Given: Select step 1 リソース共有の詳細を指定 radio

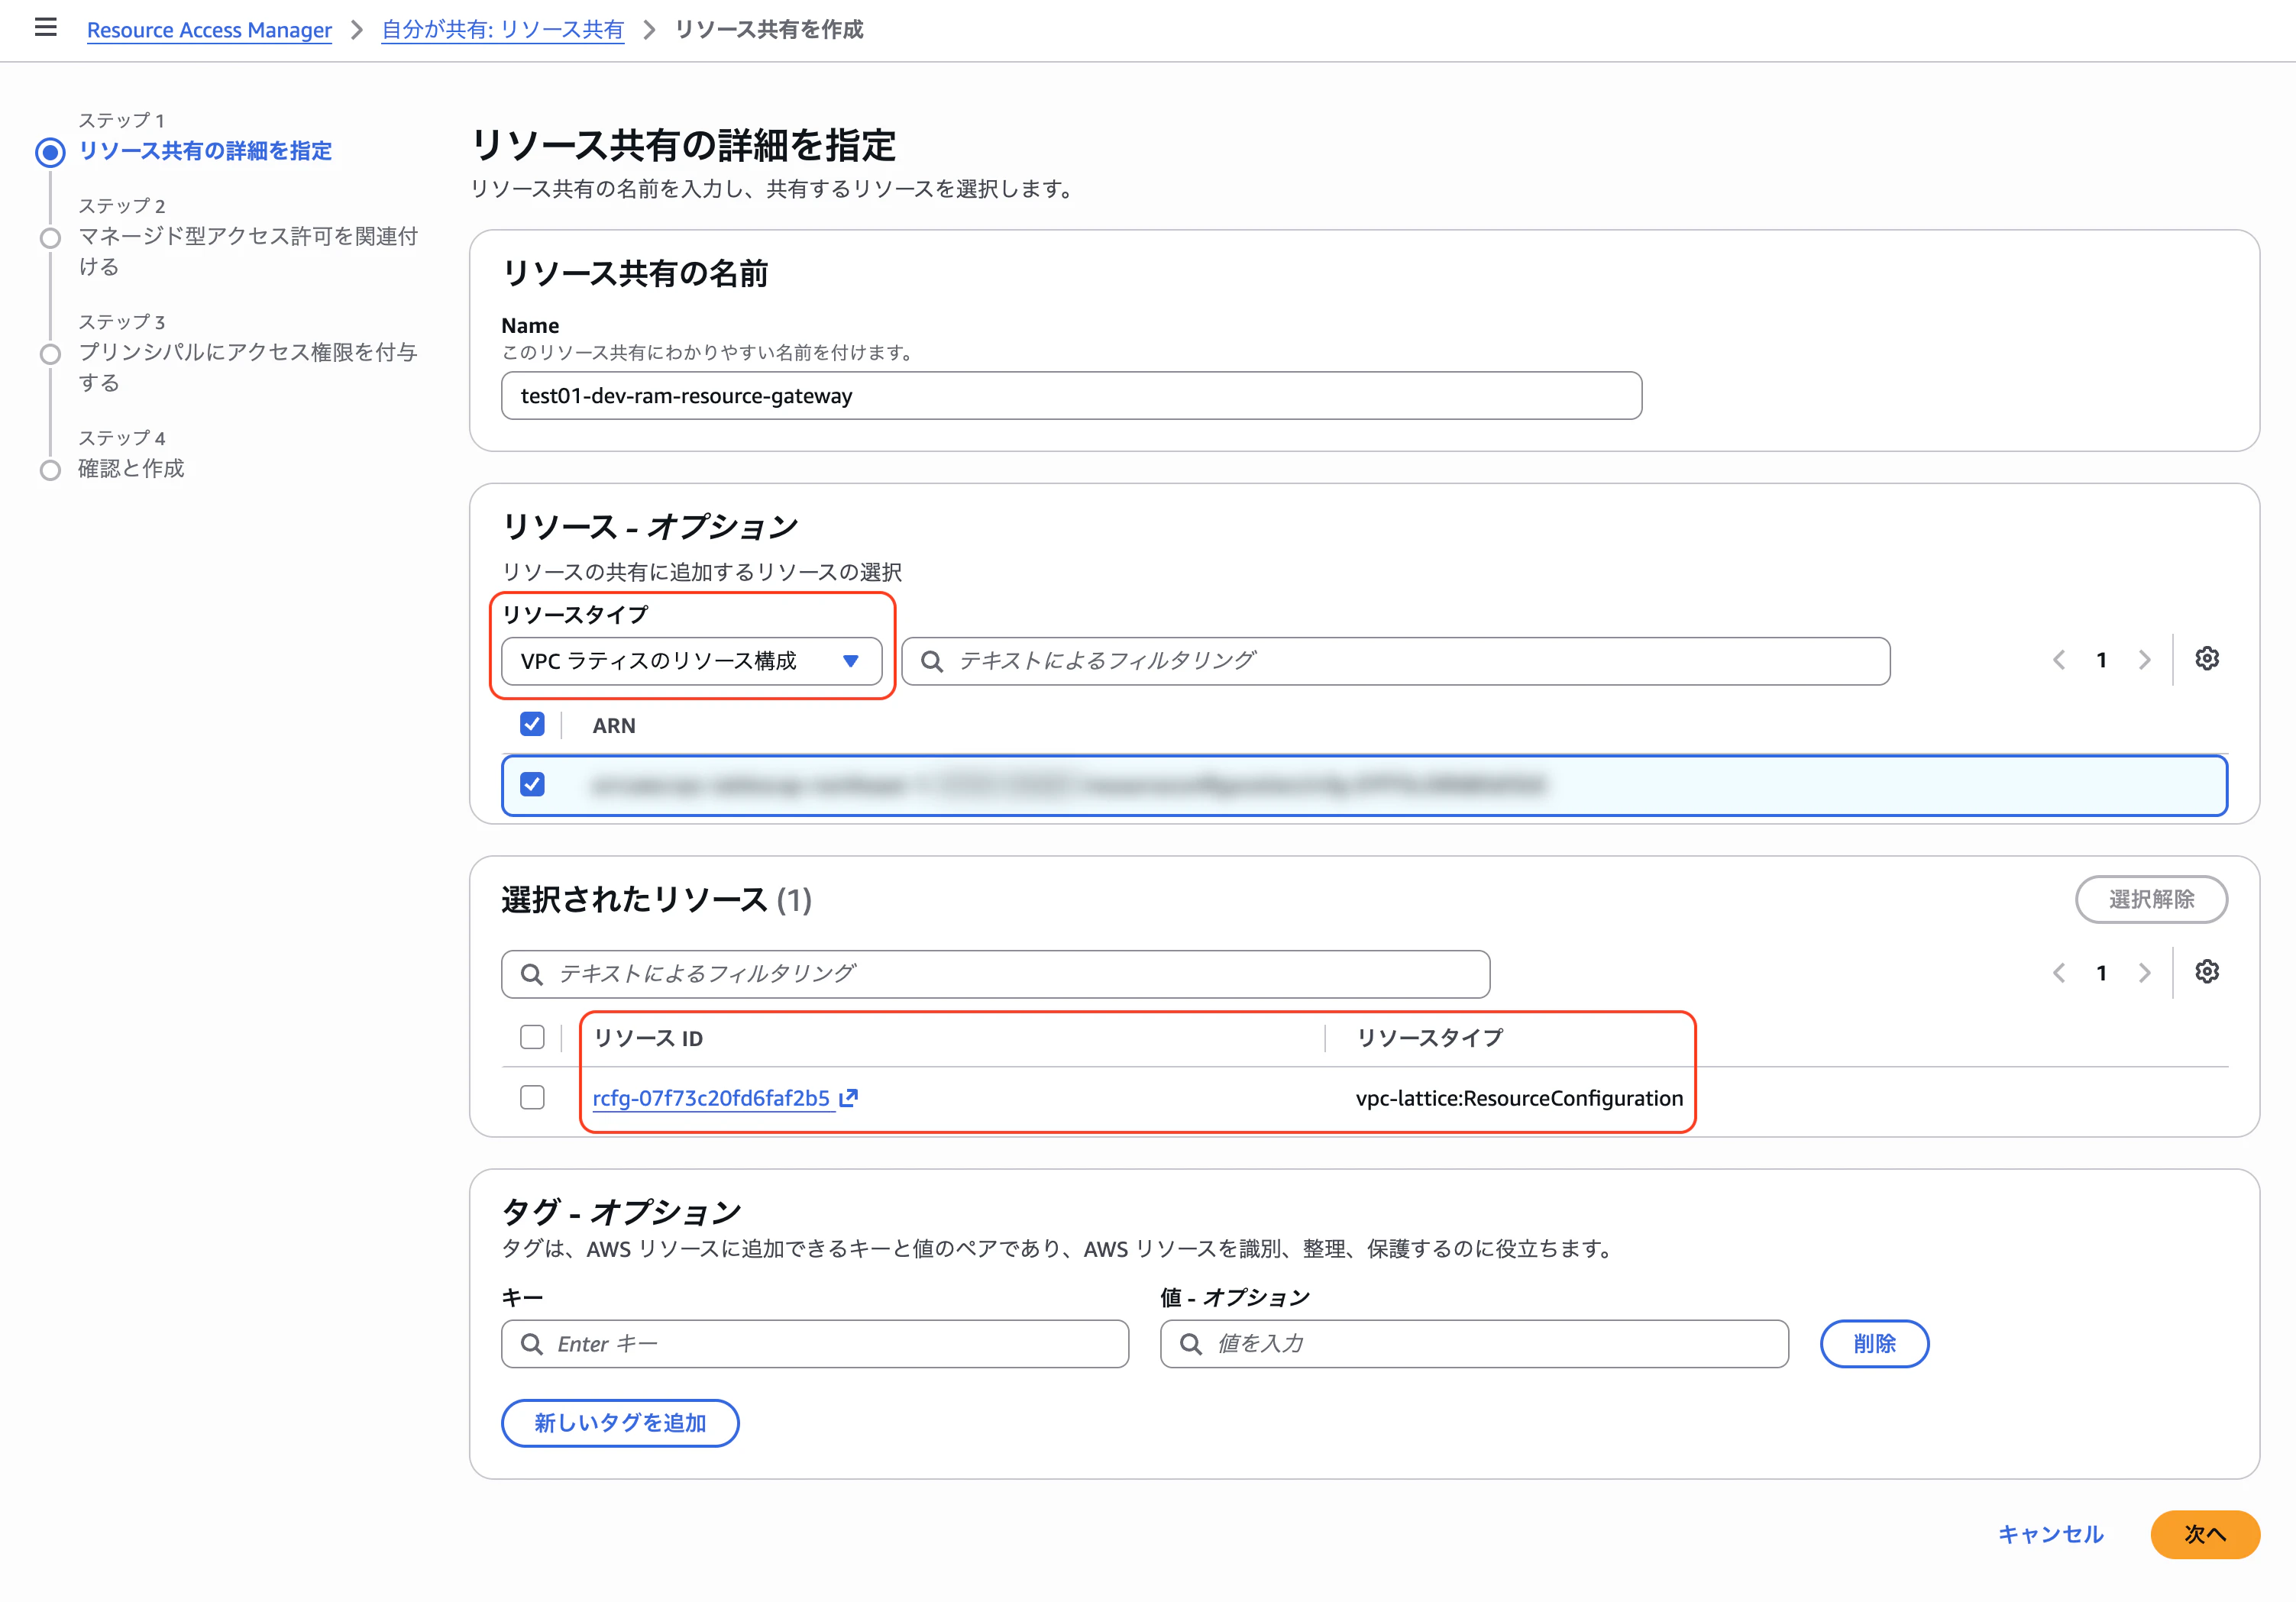Looking at the screenshot, I should point(50,152).
